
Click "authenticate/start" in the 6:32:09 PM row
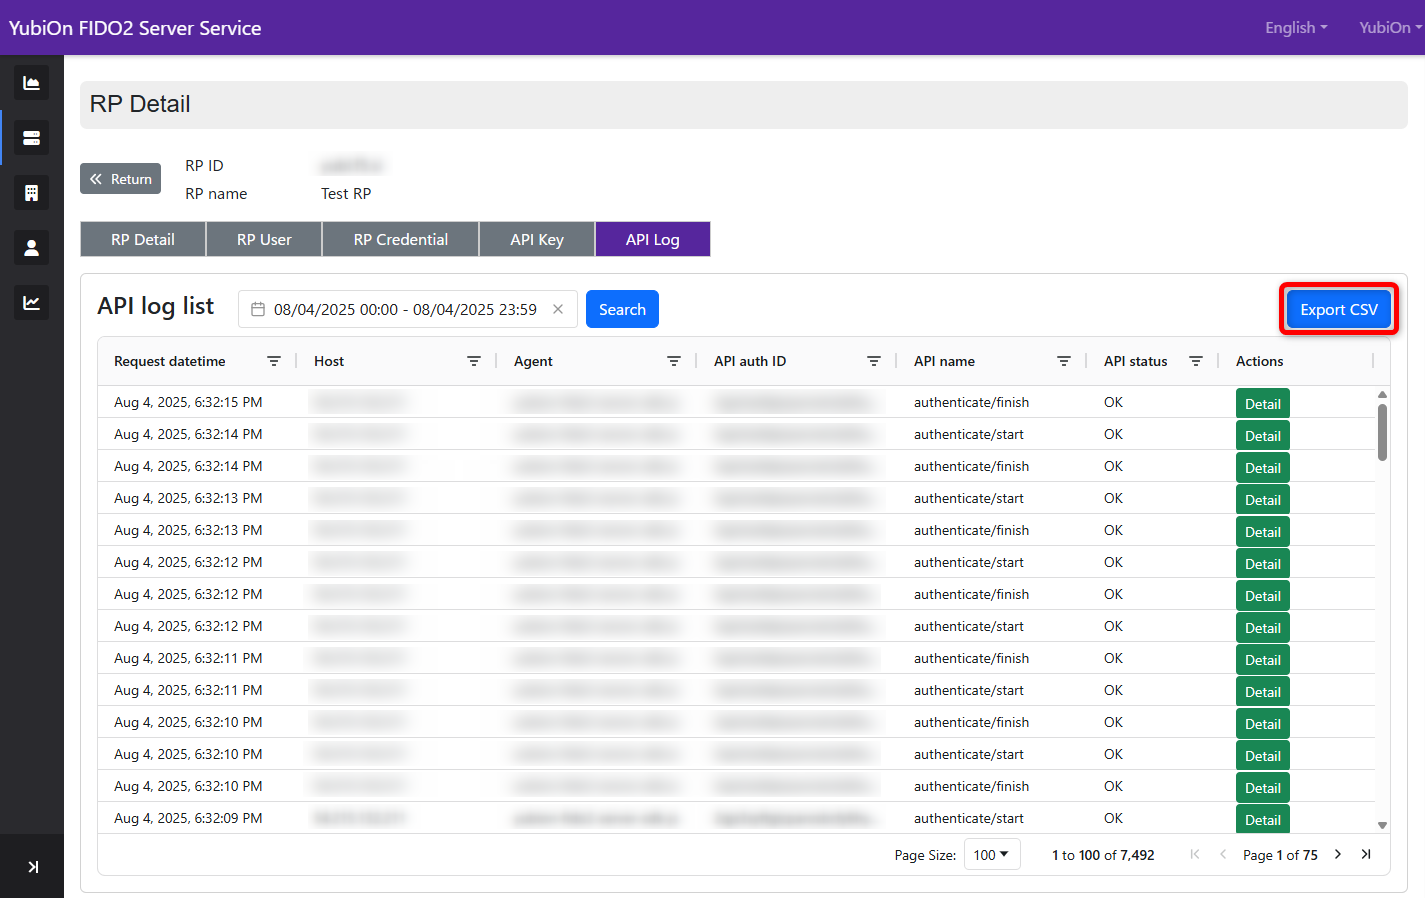click(969, 818)
